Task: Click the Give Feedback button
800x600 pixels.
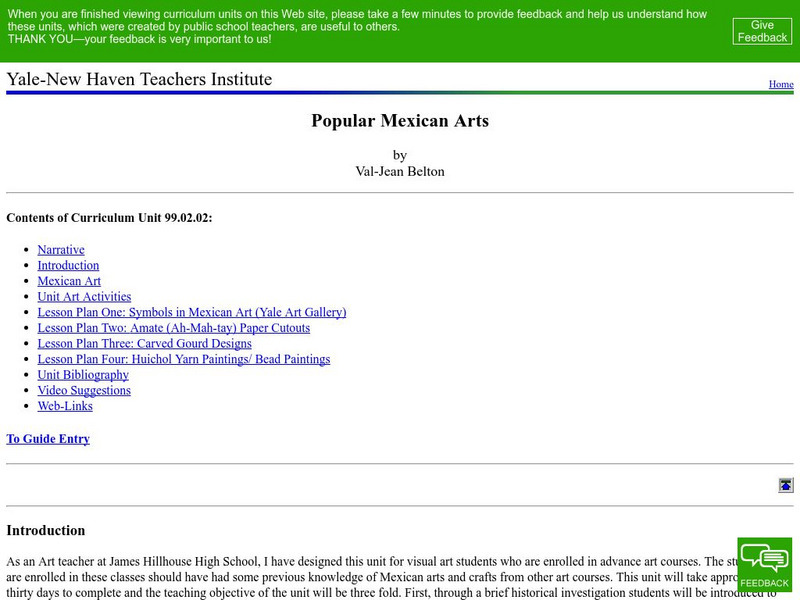Action: pyautogui.click(x=761, y=31)
